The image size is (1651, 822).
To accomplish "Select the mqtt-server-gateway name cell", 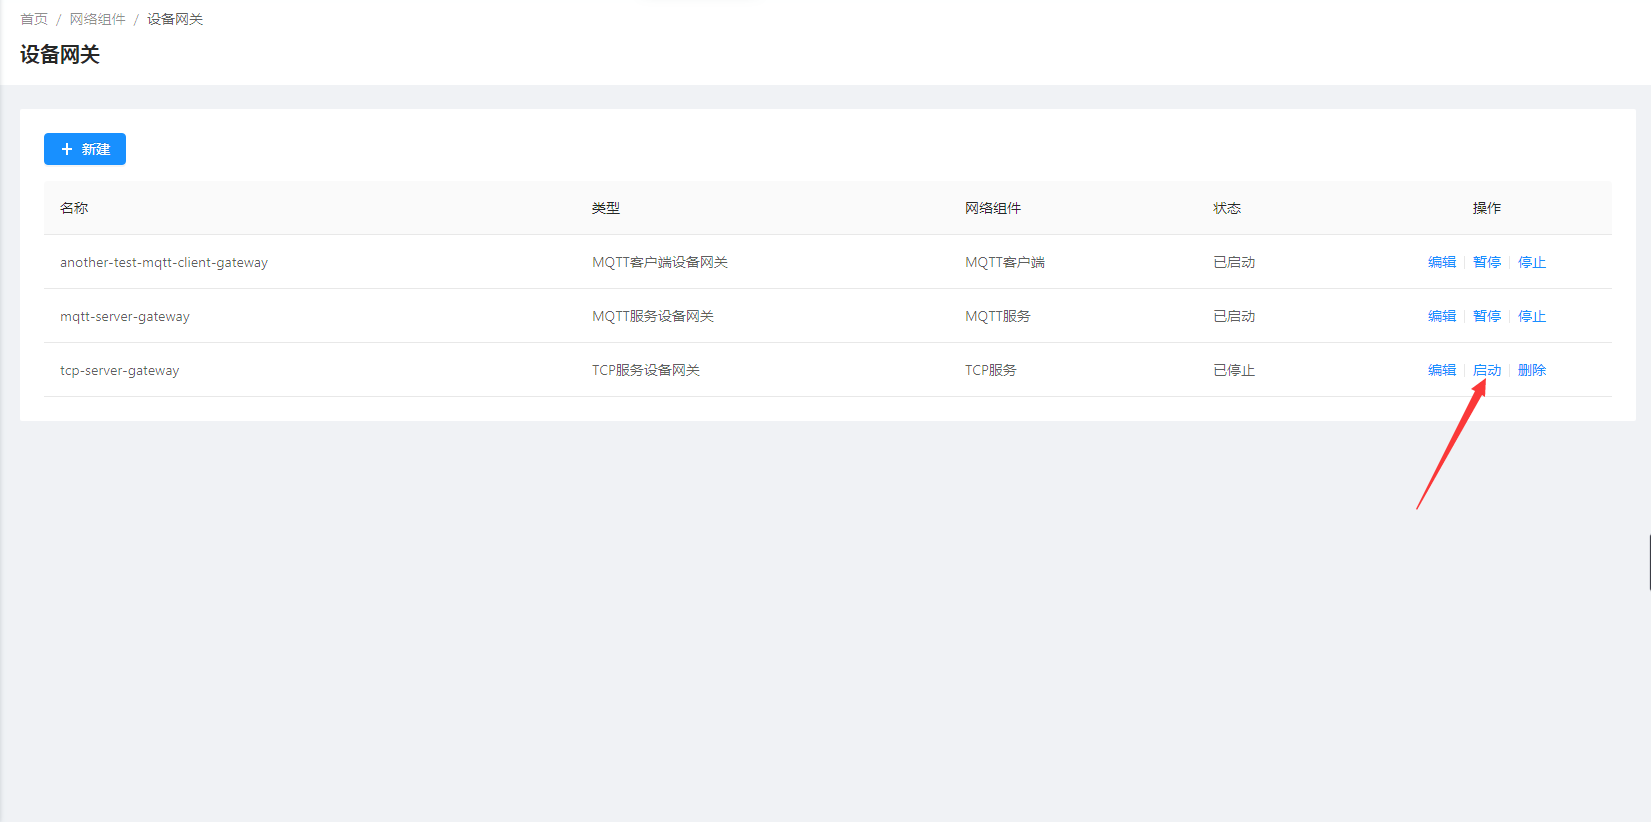I will point(124,316).
